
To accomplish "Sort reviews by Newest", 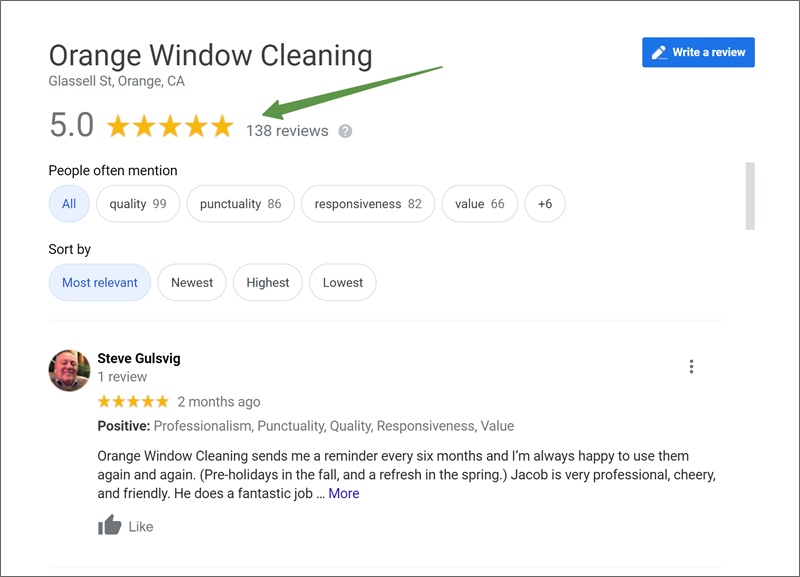I will click(x=192, y=282).
